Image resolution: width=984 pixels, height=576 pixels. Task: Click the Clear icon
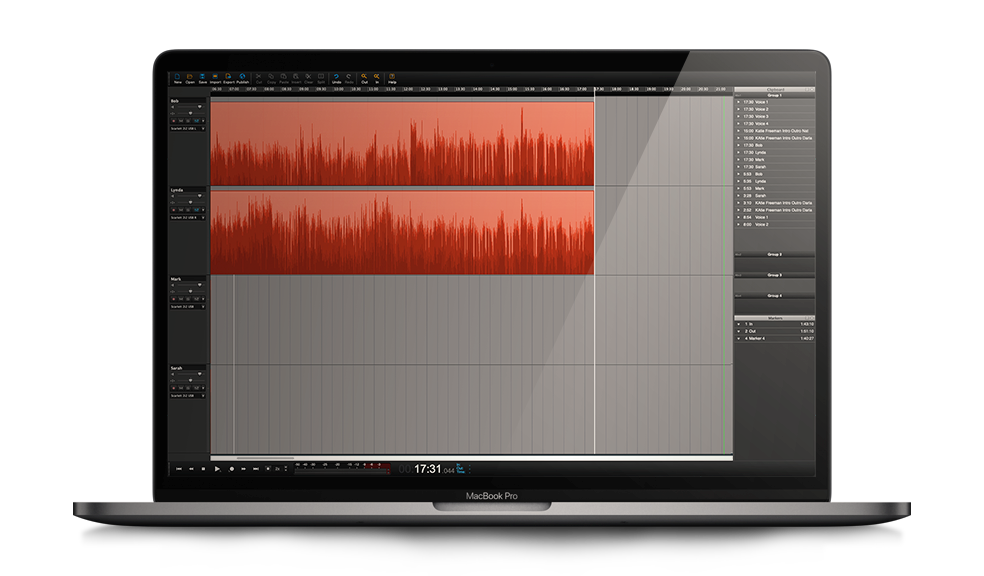[x=308, y=76]
